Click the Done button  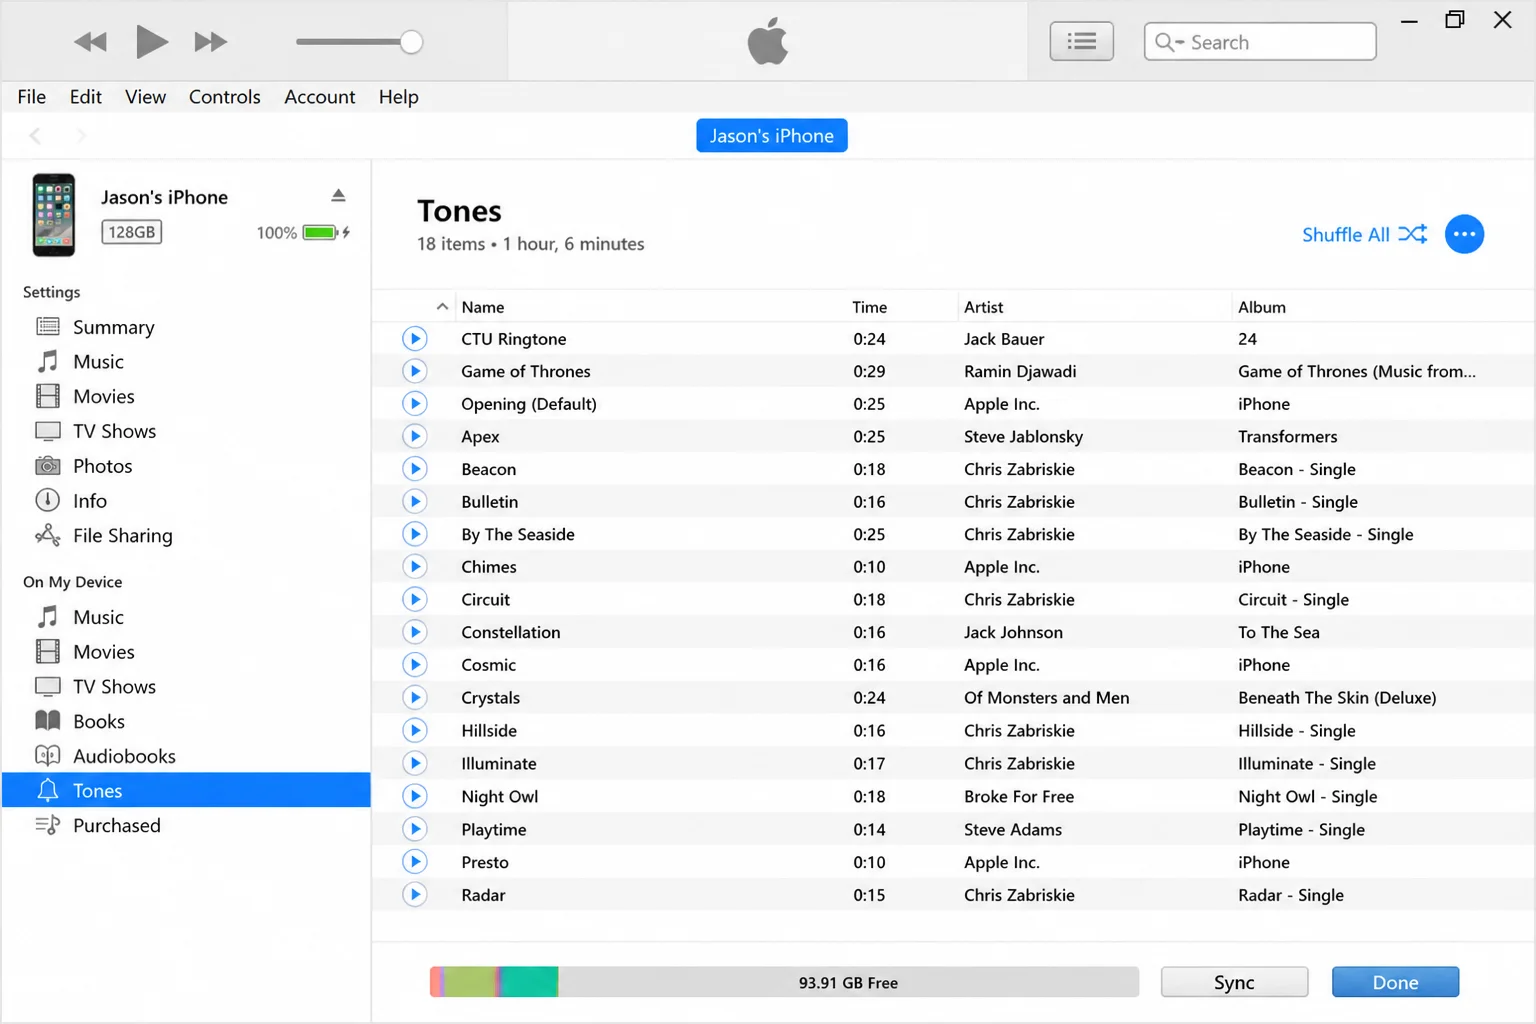tap(1395, 982)
